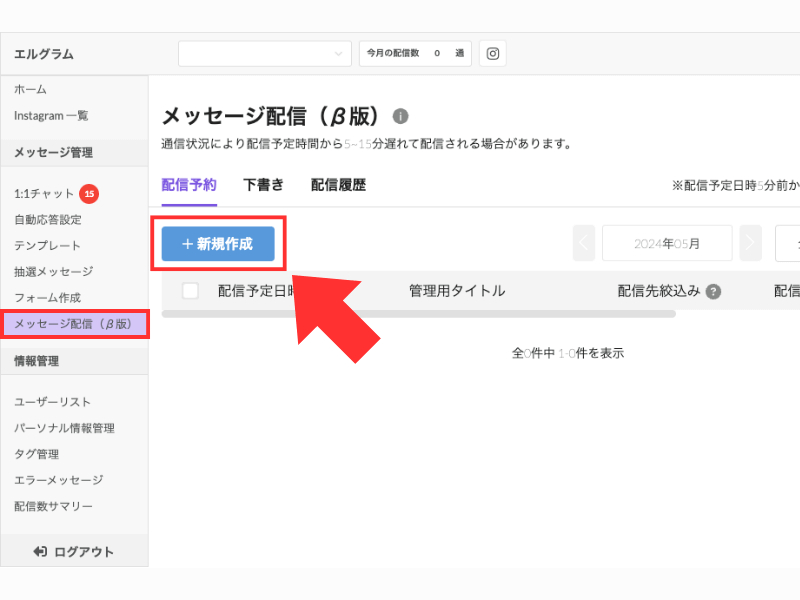The image size is (800, 600).
Task: Open ユーザーリスト in sidebar
Action: pyautogui.click(x=52, y=402)
